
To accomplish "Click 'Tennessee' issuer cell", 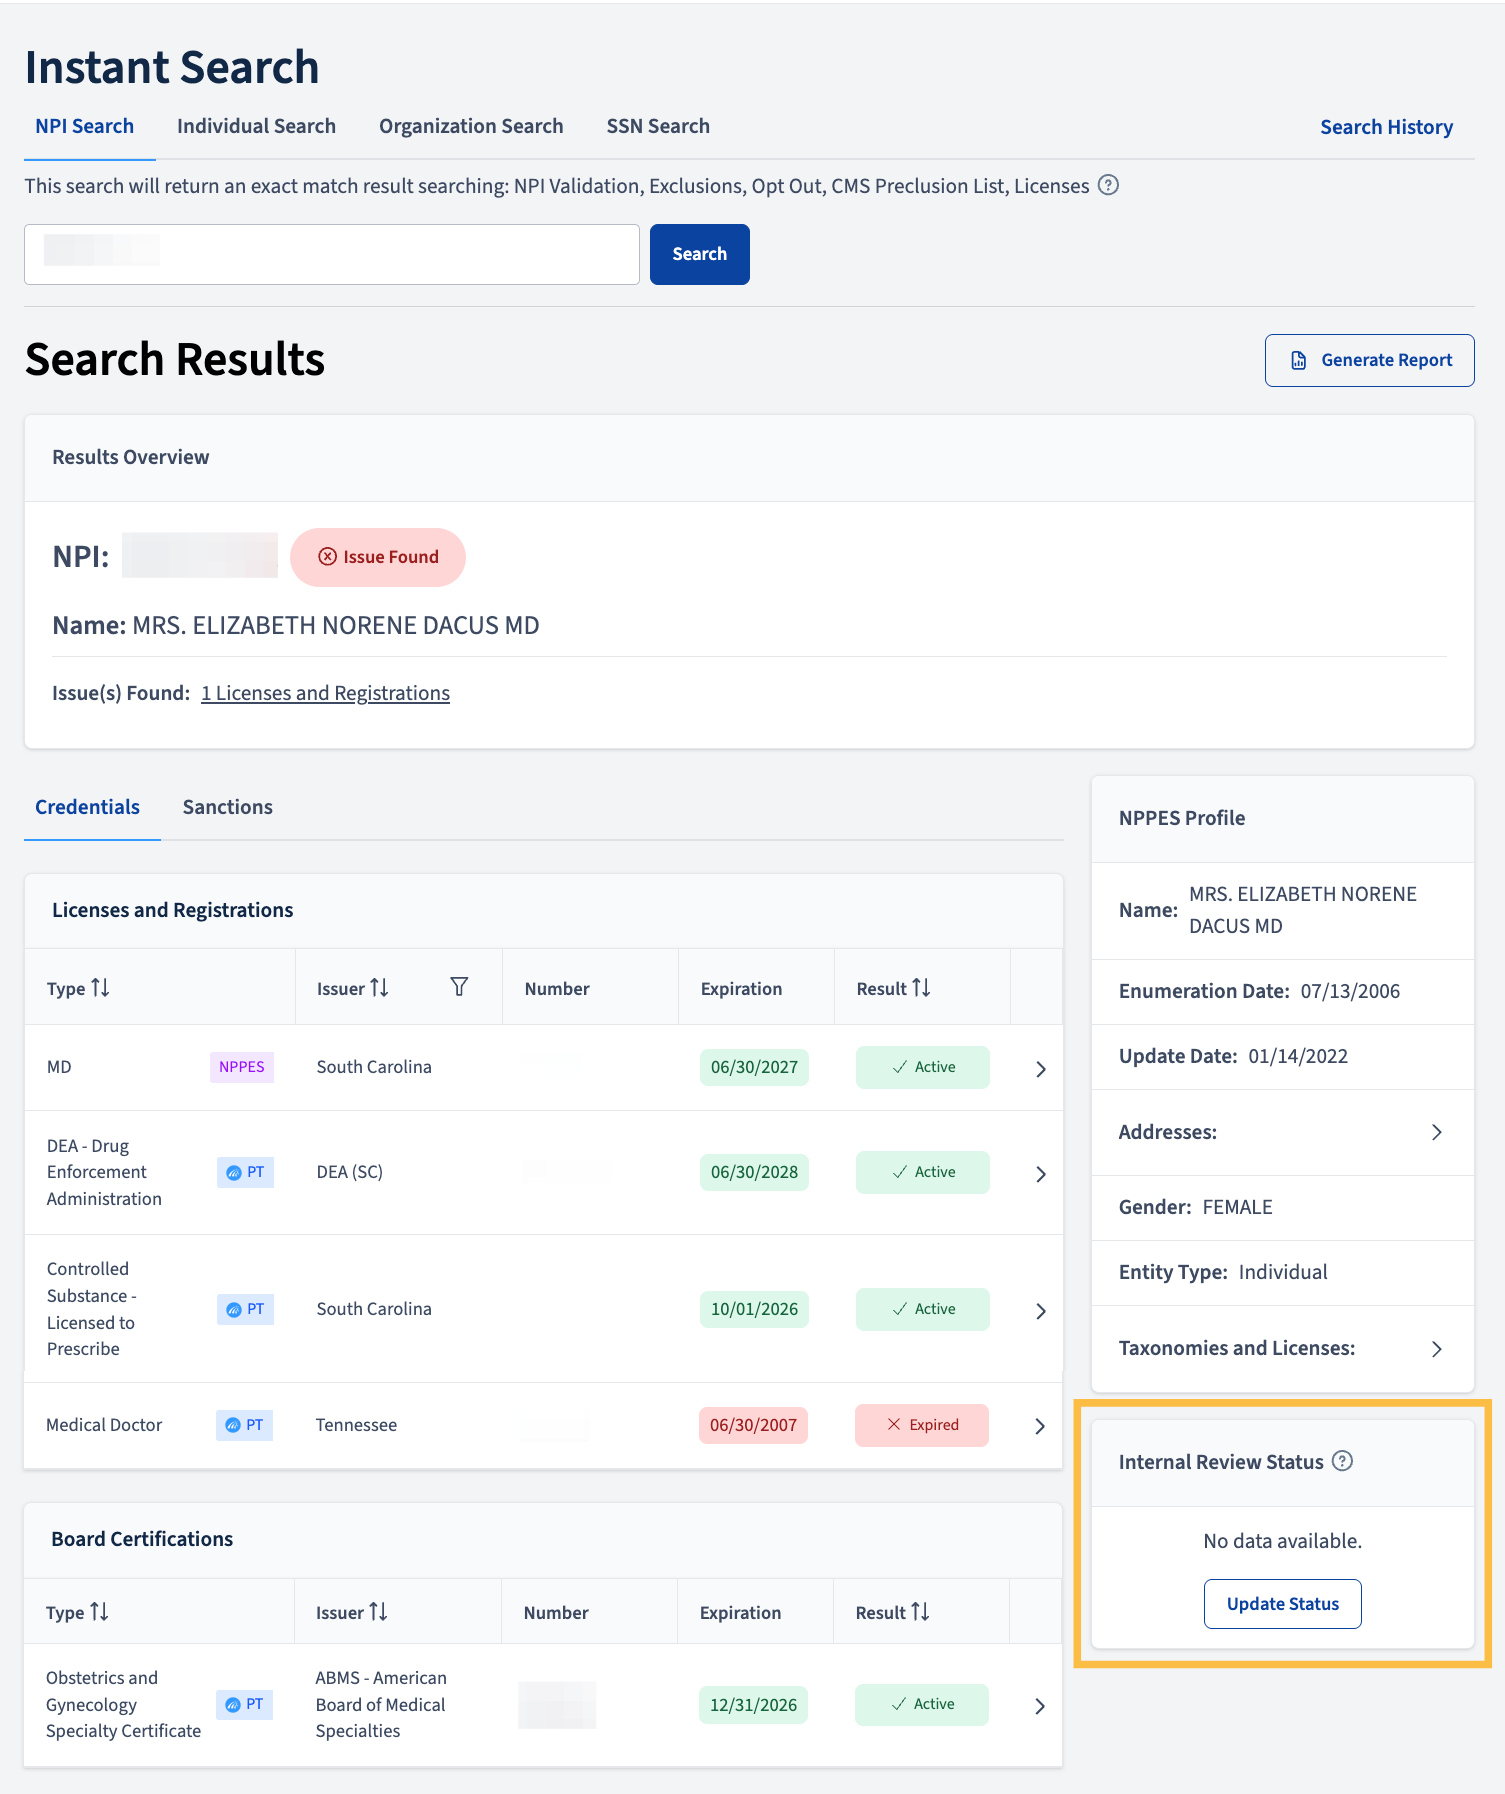I will (x=356, y=1425).
